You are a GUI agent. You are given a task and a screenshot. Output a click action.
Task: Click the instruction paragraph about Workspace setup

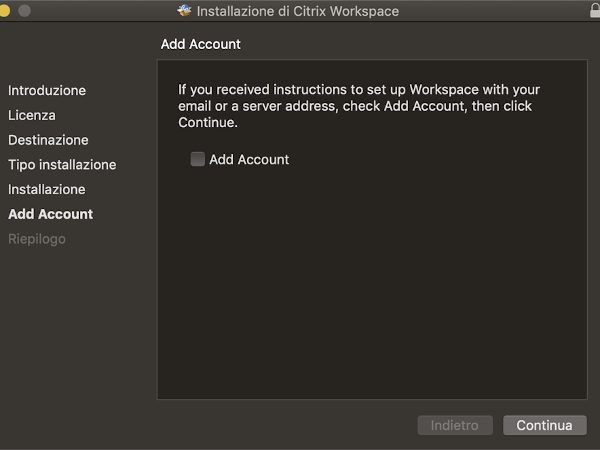(359, 106)
